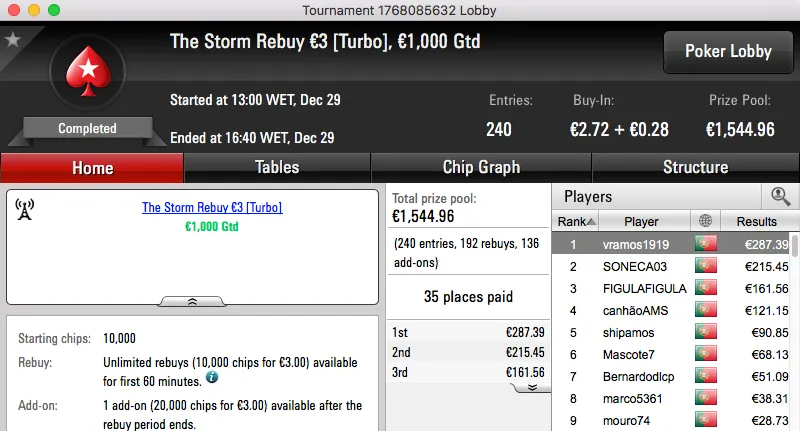Go to the Poker Lobby
Image resolution: width=800 pixels, height=431 pixels.
[x=727, y=52]
